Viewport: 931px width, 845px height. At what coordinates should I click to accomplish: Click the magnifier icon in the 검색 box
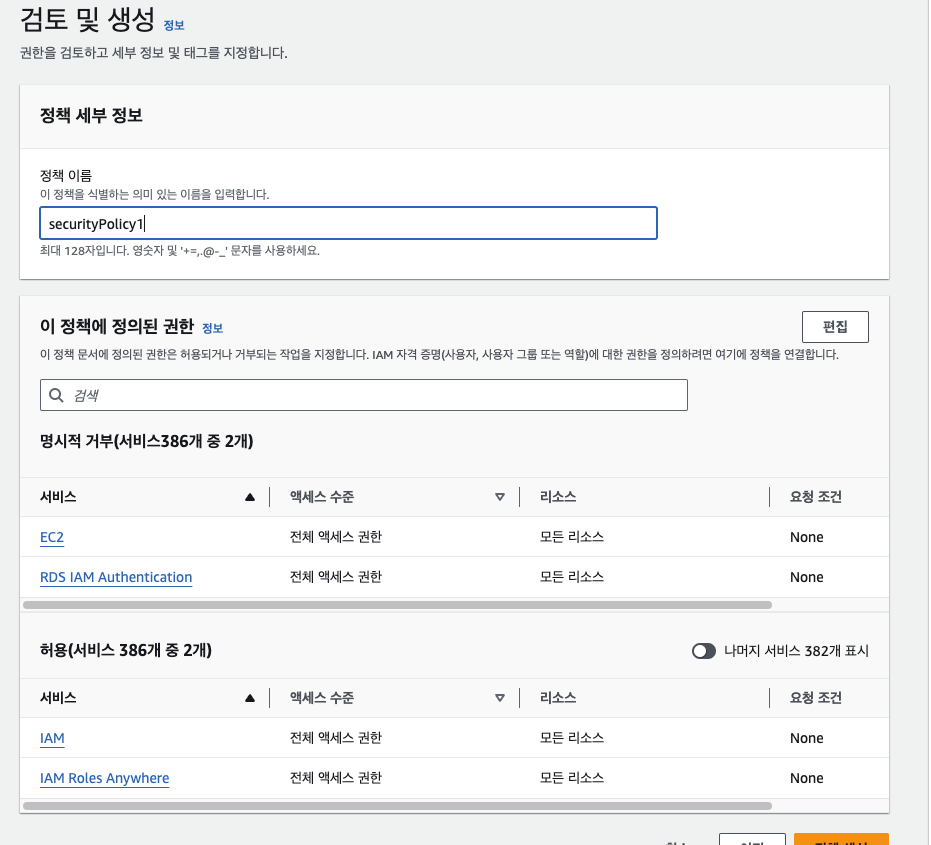(x=56, y=395)
